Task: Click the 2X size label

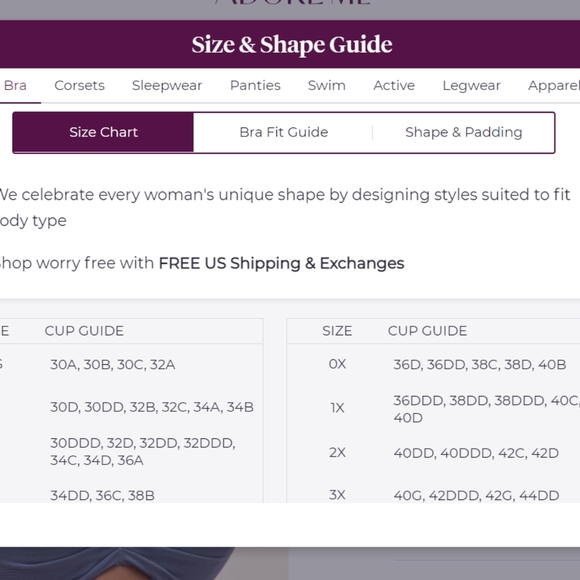Action: click(x=337, y=452)
